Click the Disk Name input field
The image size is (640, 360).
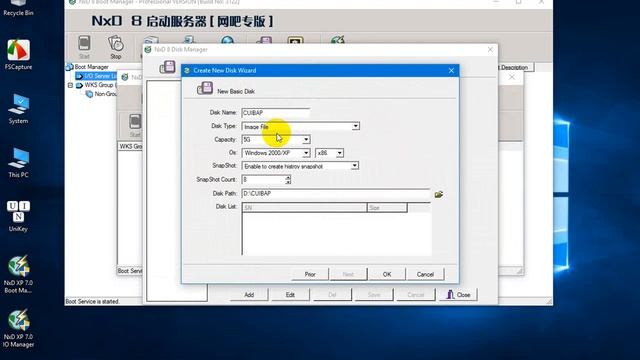pyautogui.click(x=275, y=113)
